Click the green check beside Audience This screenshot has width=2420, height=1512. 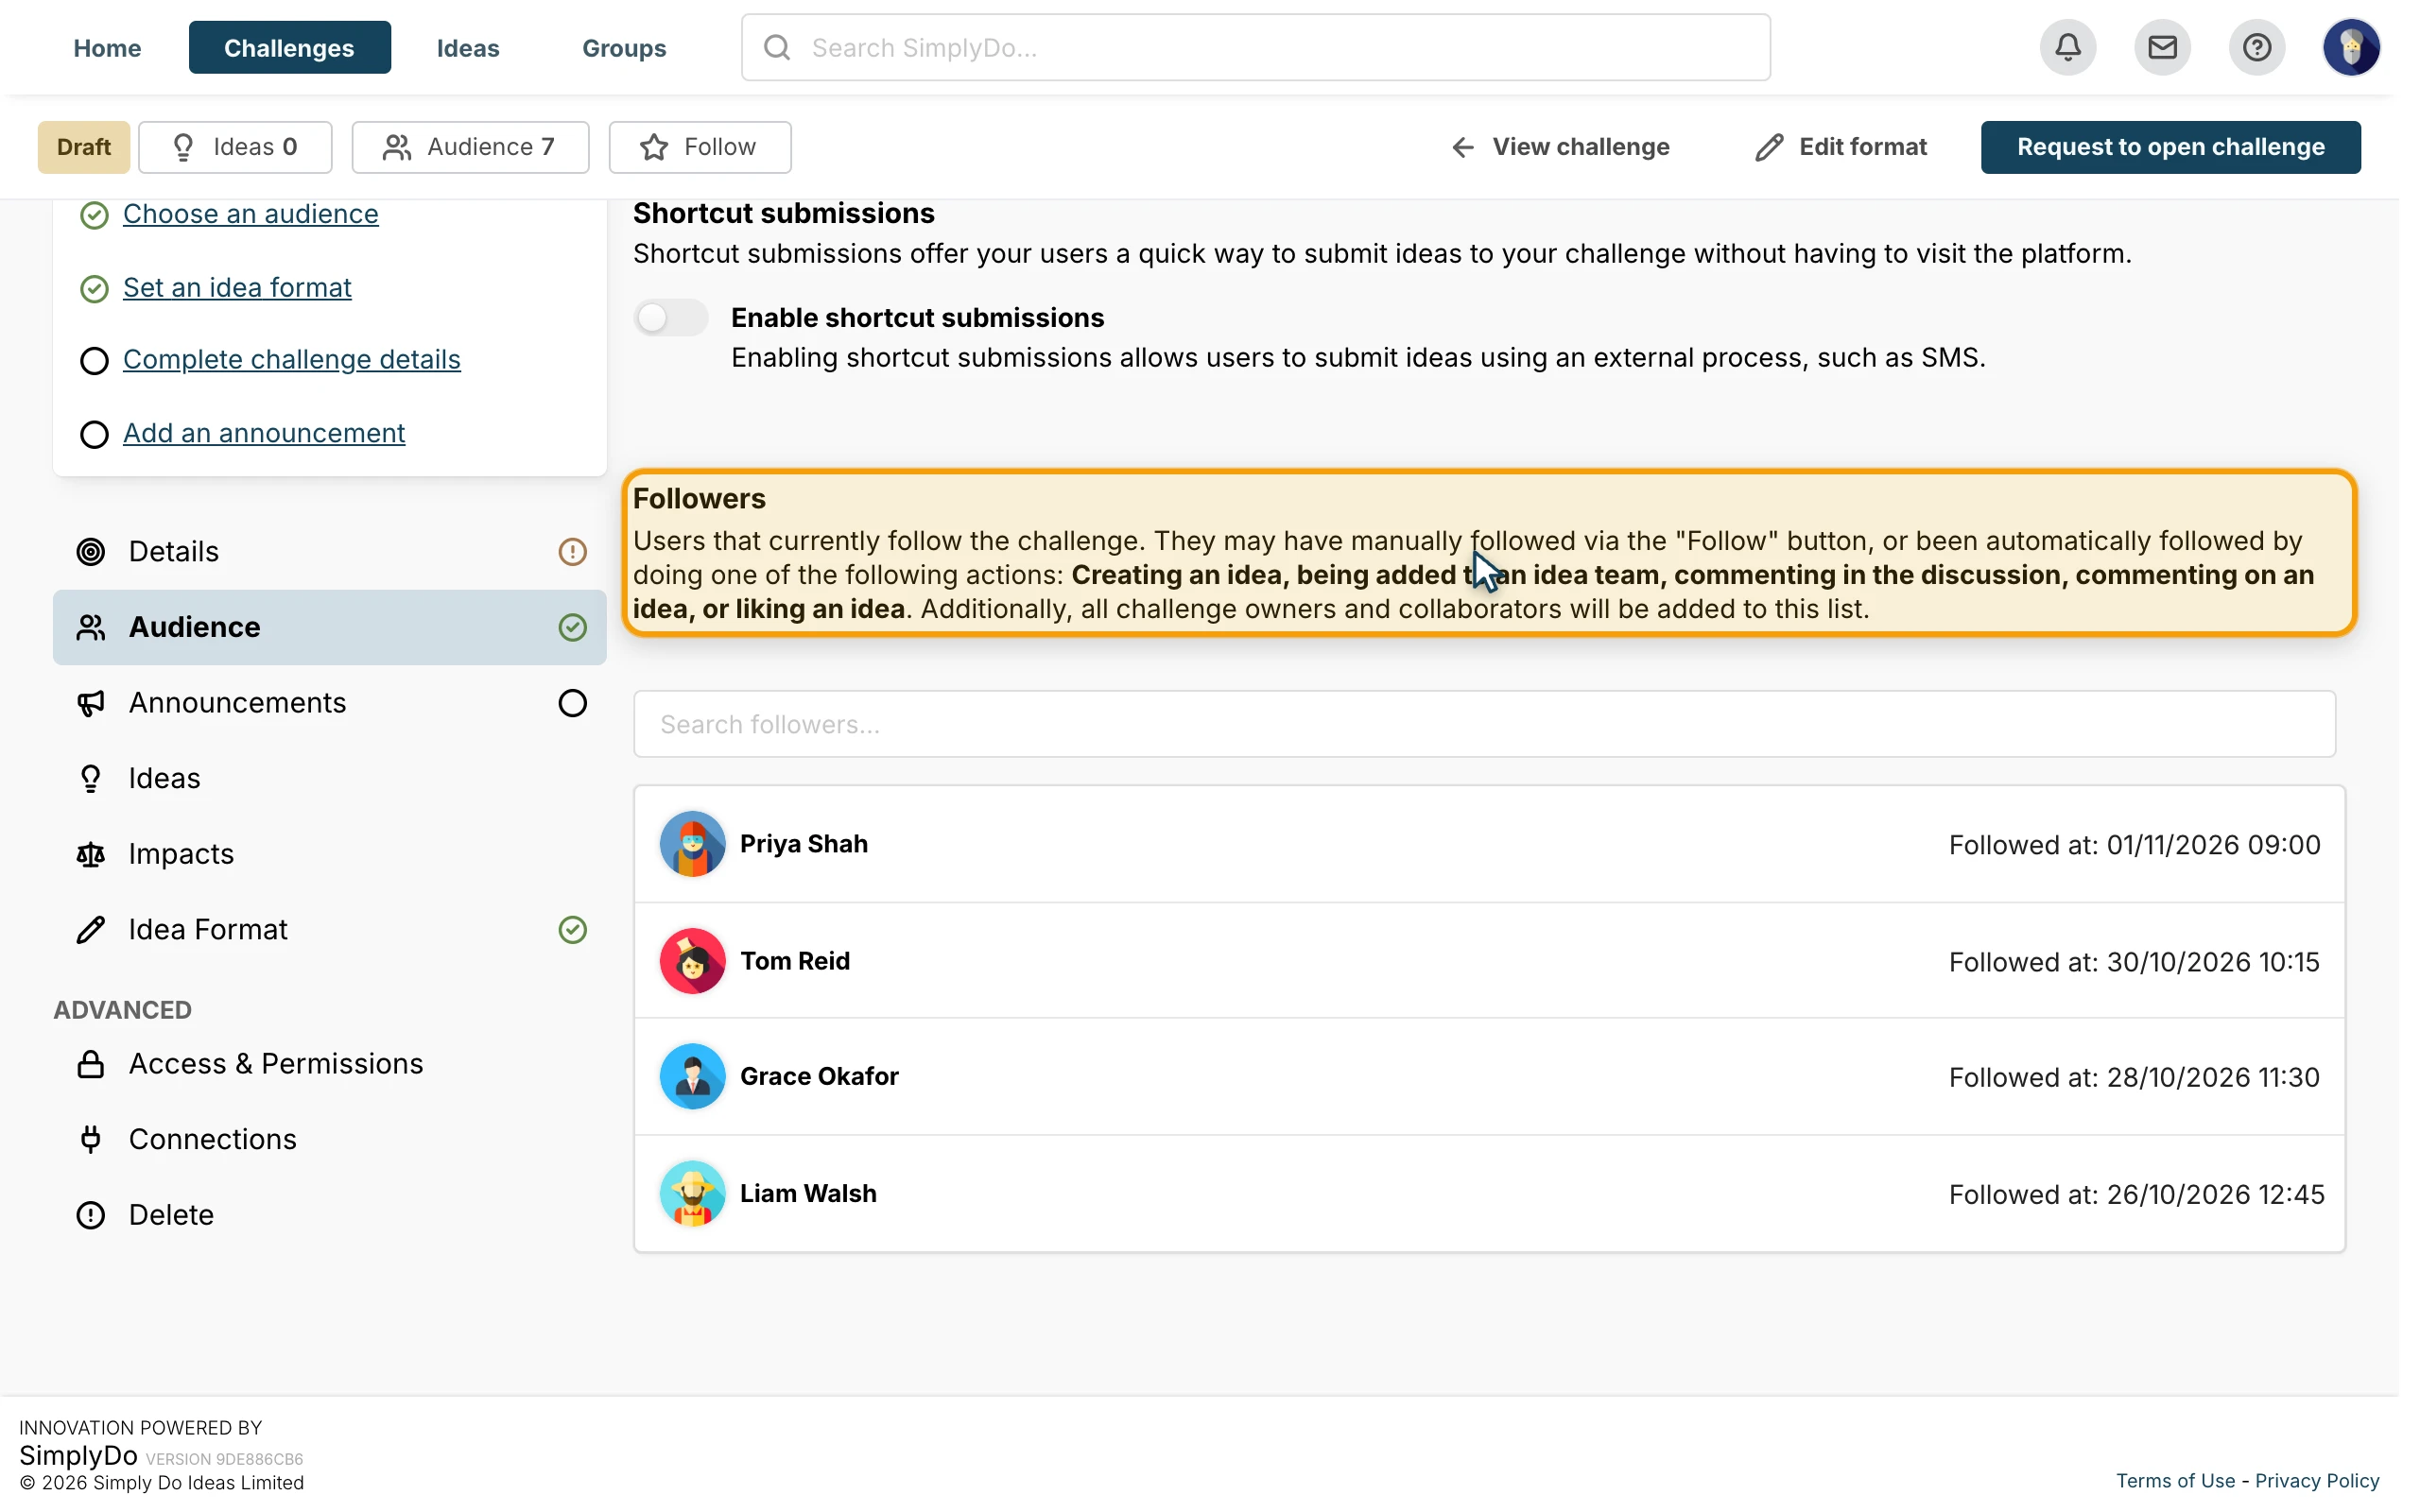[572, 627]
